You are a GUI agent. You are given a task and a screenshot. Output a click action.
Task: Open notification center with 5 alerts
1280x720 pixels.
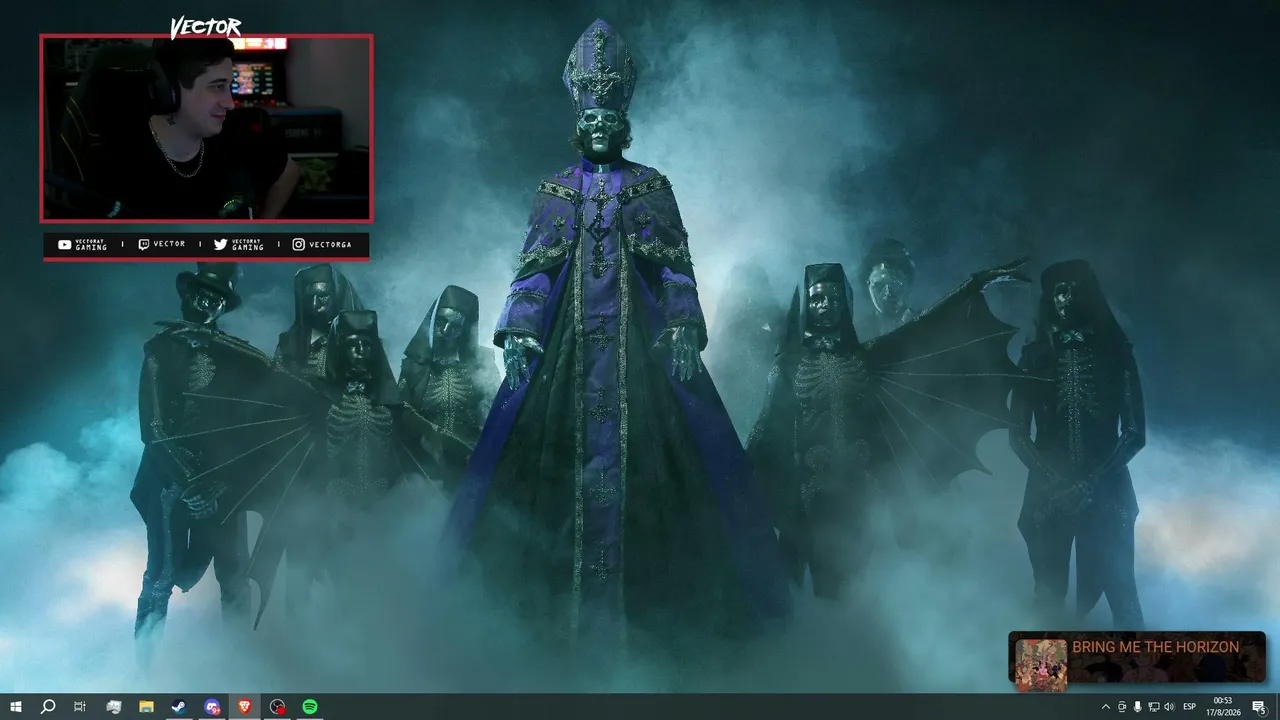pyautogui.click(x=1259, y=707)
